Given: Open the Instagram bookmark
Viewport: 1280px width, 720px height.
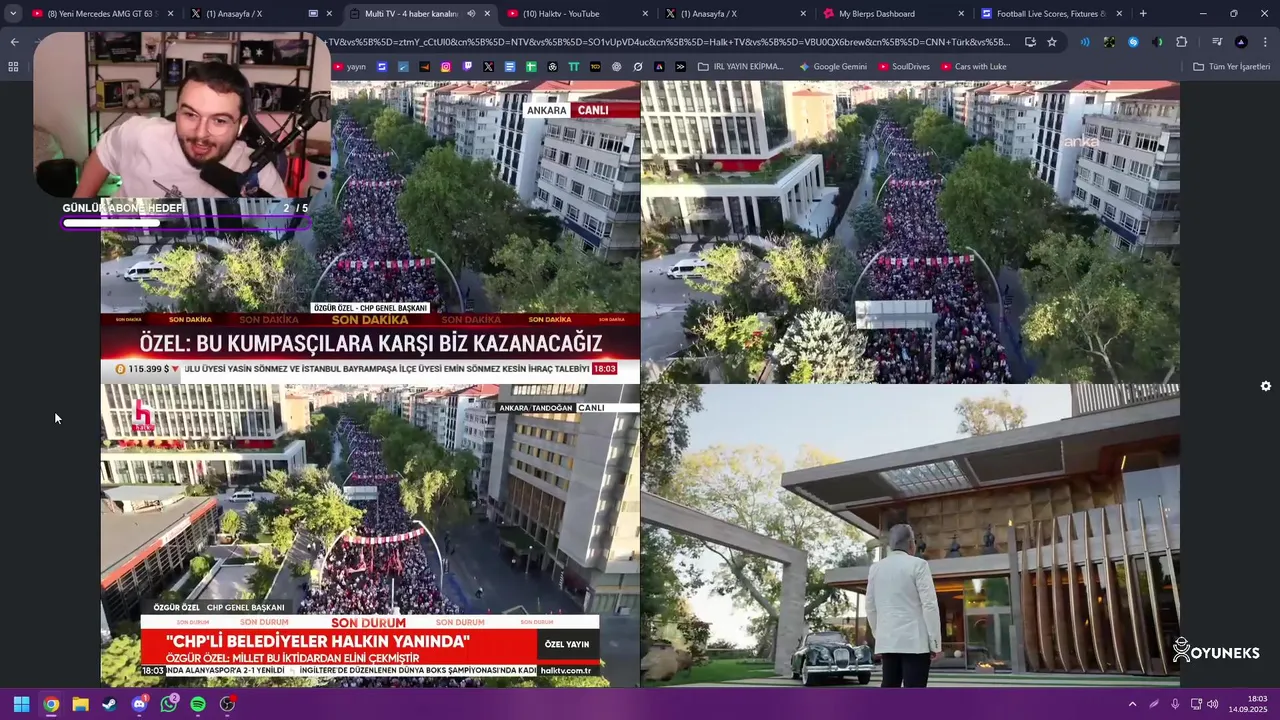Looking at the screenshot, I should tap(446, 67).
